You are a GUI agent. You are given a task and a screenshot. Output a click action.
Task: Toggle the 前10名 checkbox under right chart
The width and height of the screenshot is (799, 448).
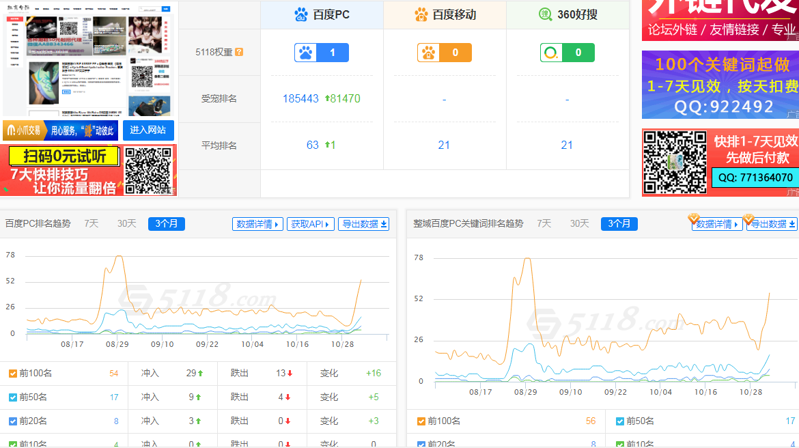pos(620,444)
